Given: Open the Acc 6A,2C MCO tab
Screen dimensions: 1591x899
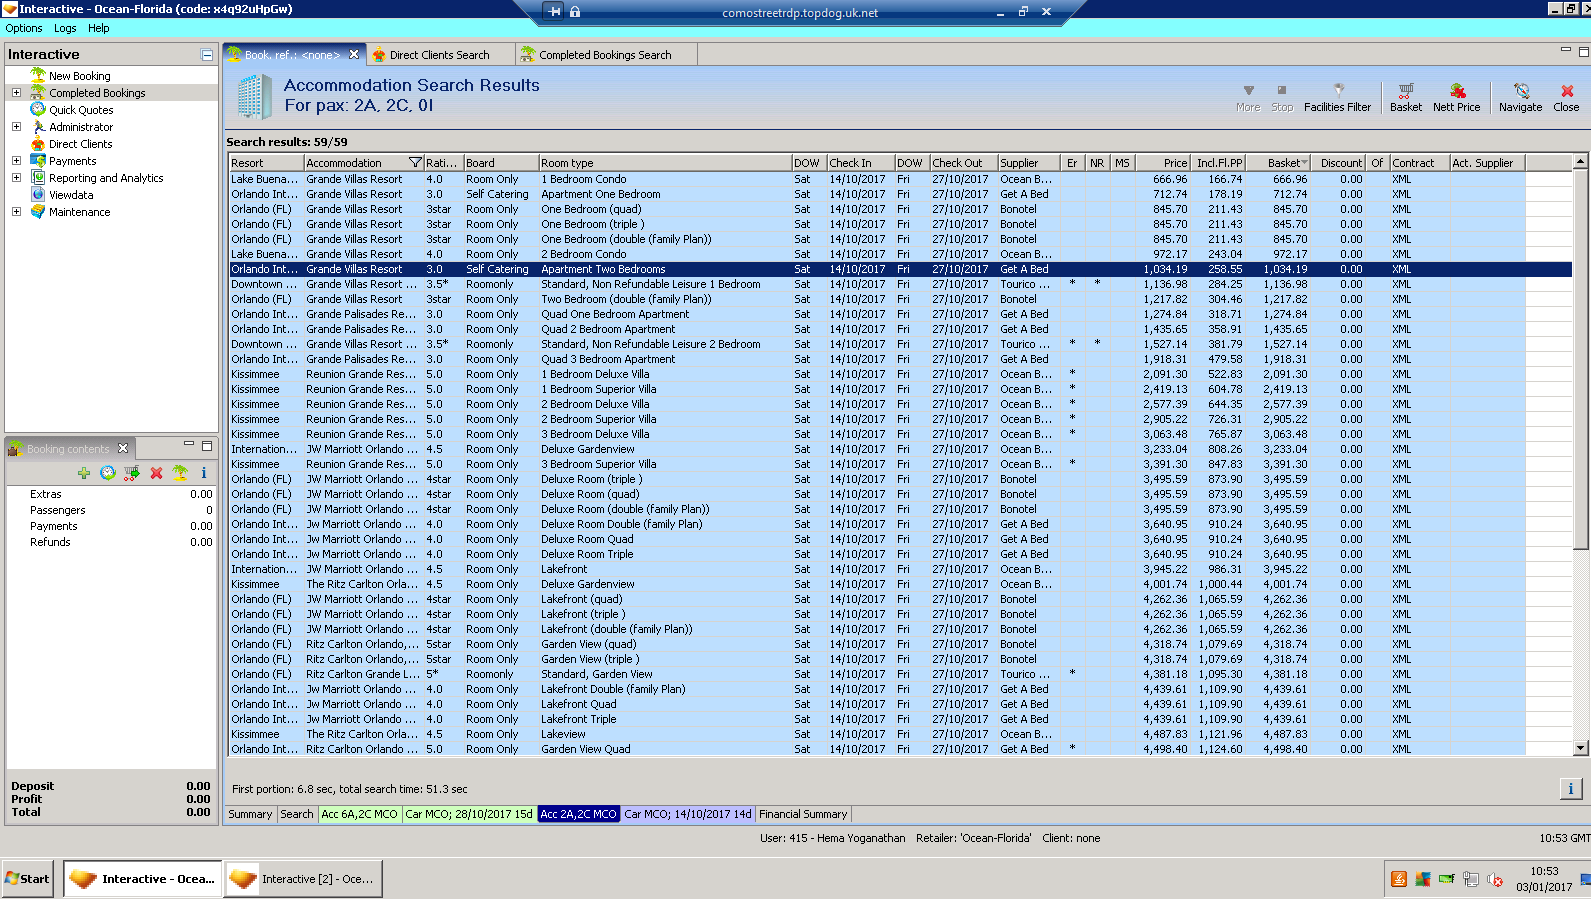Looking at the screenshot, I should point(359,814).
